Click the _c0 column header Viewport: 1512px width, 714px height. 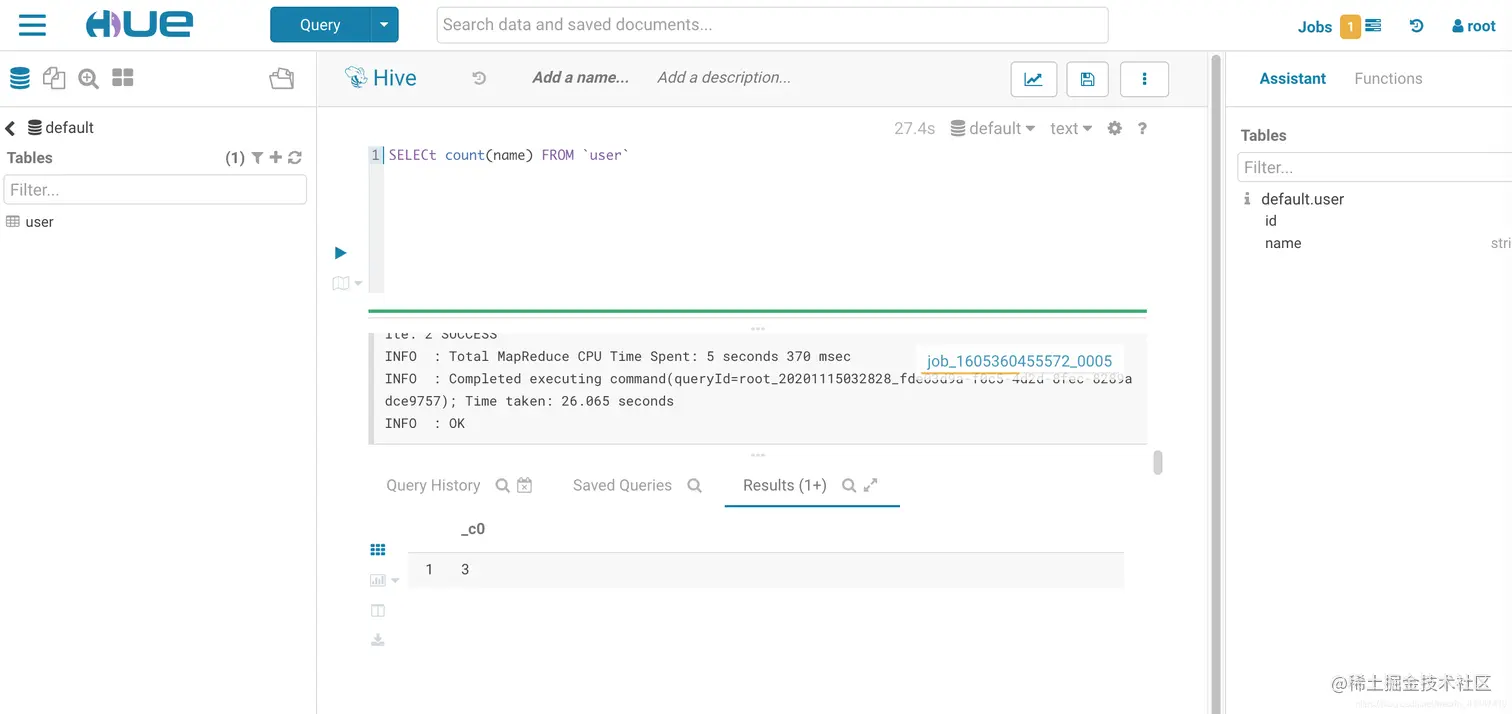[473, 529]
